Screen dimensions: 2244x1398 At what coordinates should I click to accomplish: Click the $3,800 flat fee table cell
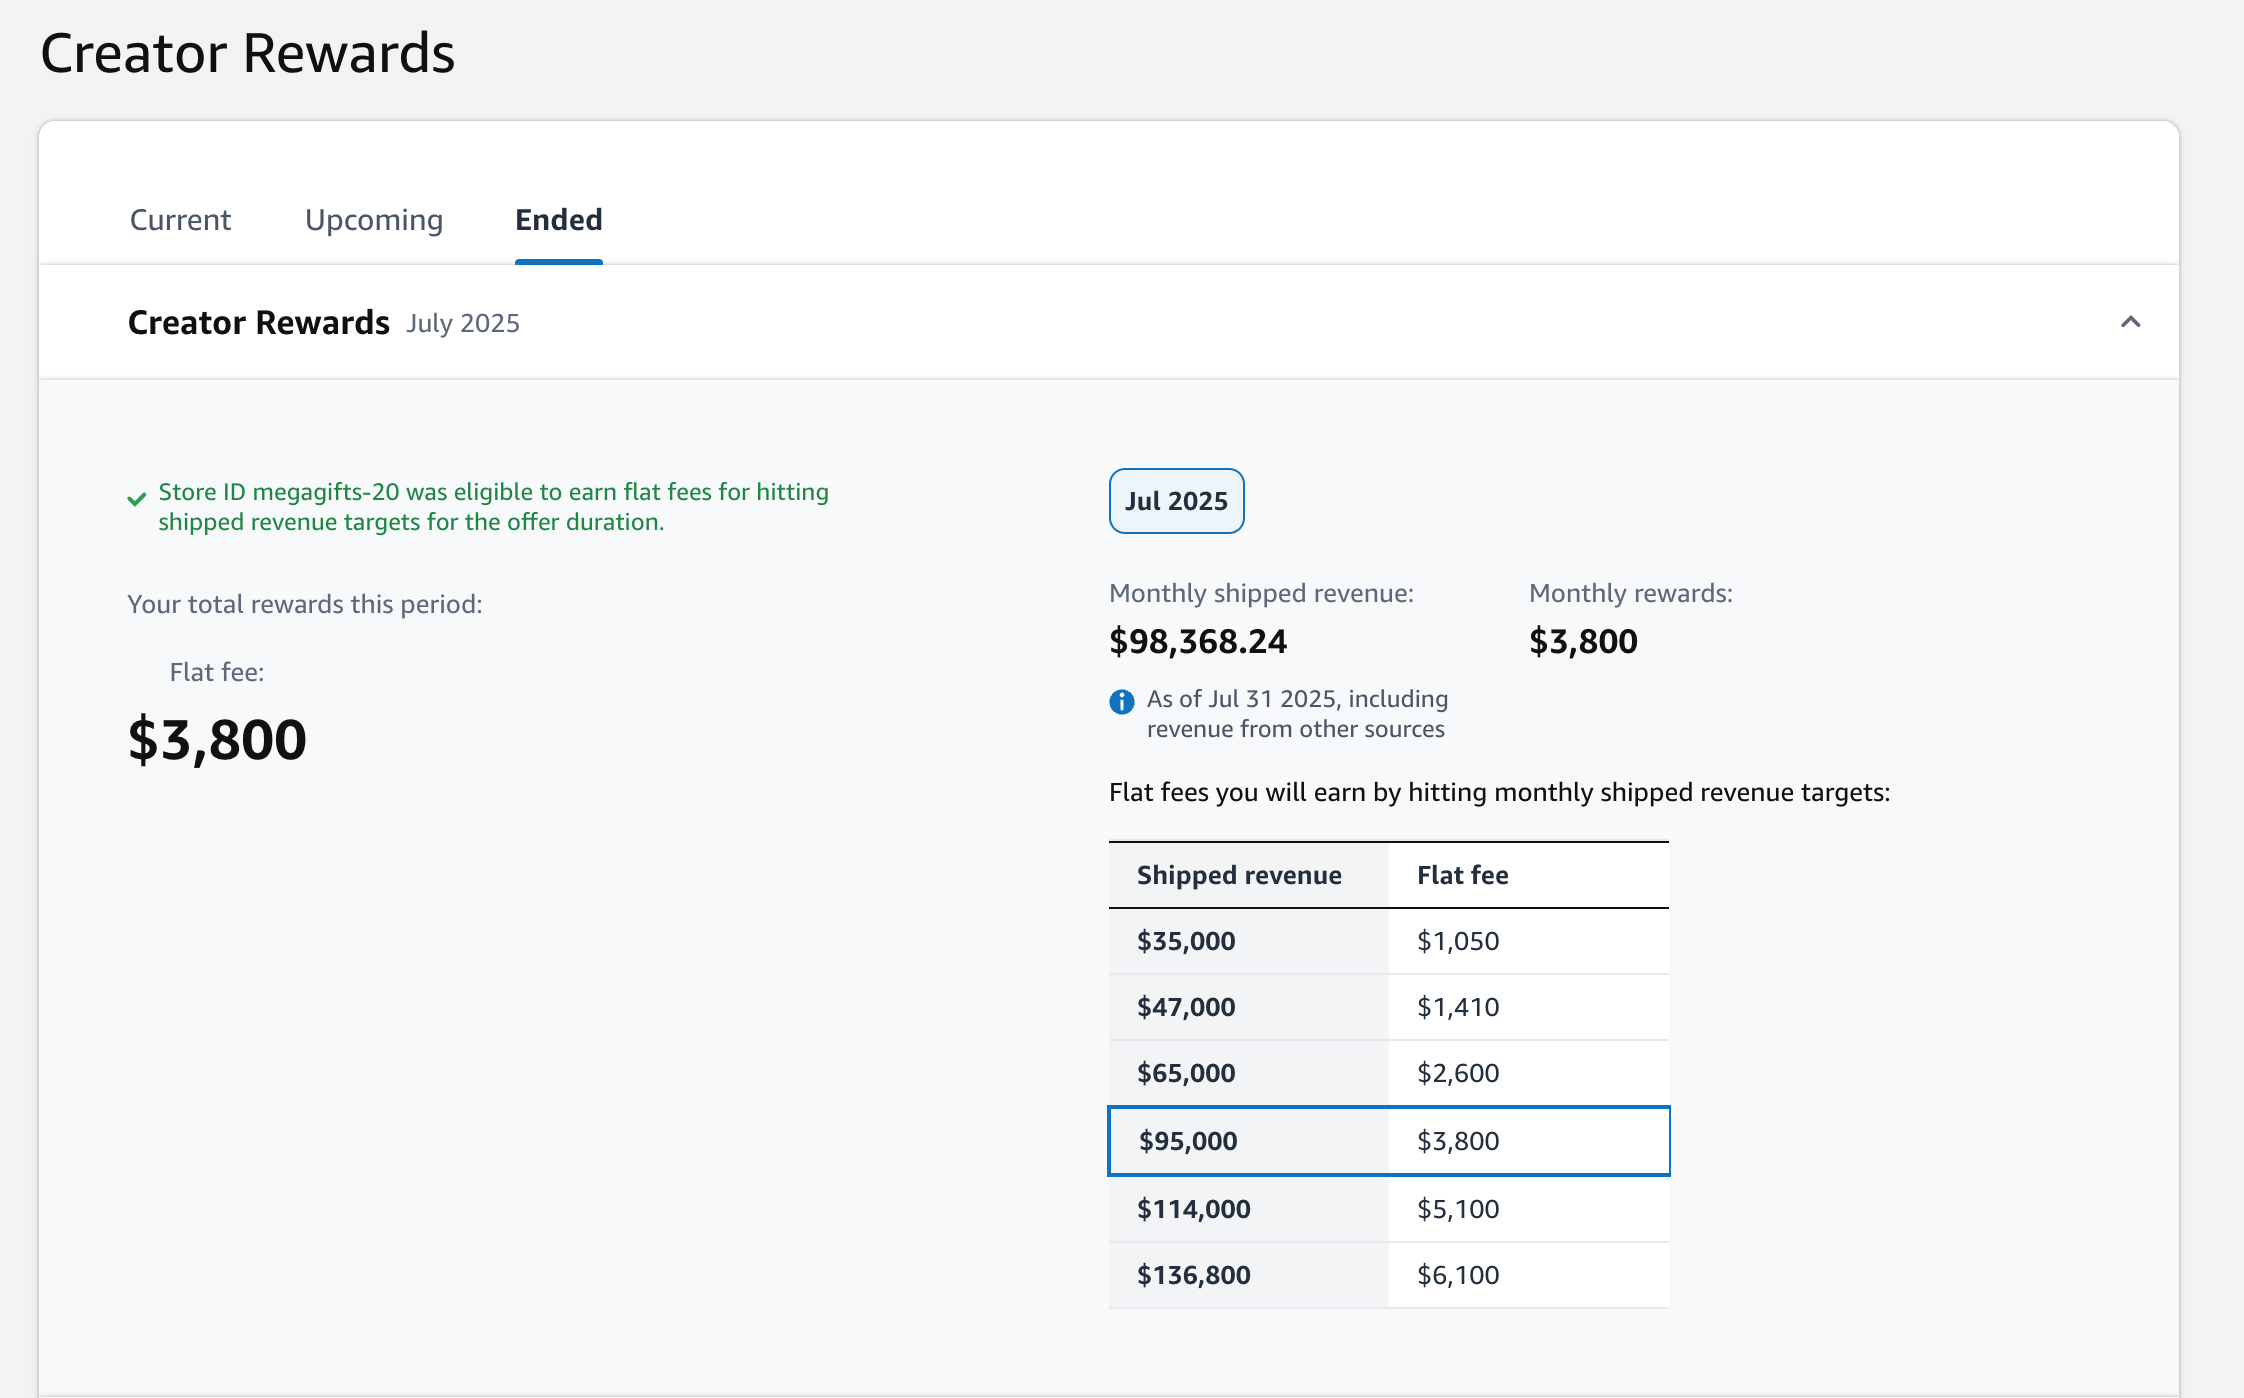click(x=1458, y=1141)
